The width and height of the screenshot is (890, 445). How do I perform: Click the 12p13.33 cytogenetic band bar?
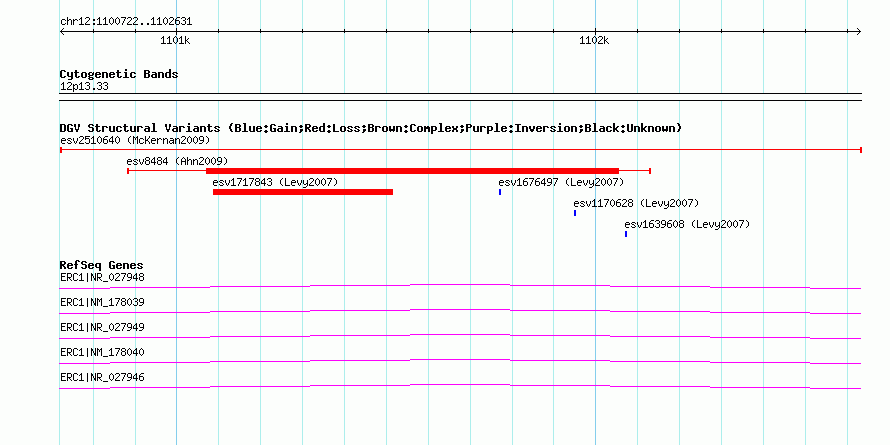[x=460, y=97]
